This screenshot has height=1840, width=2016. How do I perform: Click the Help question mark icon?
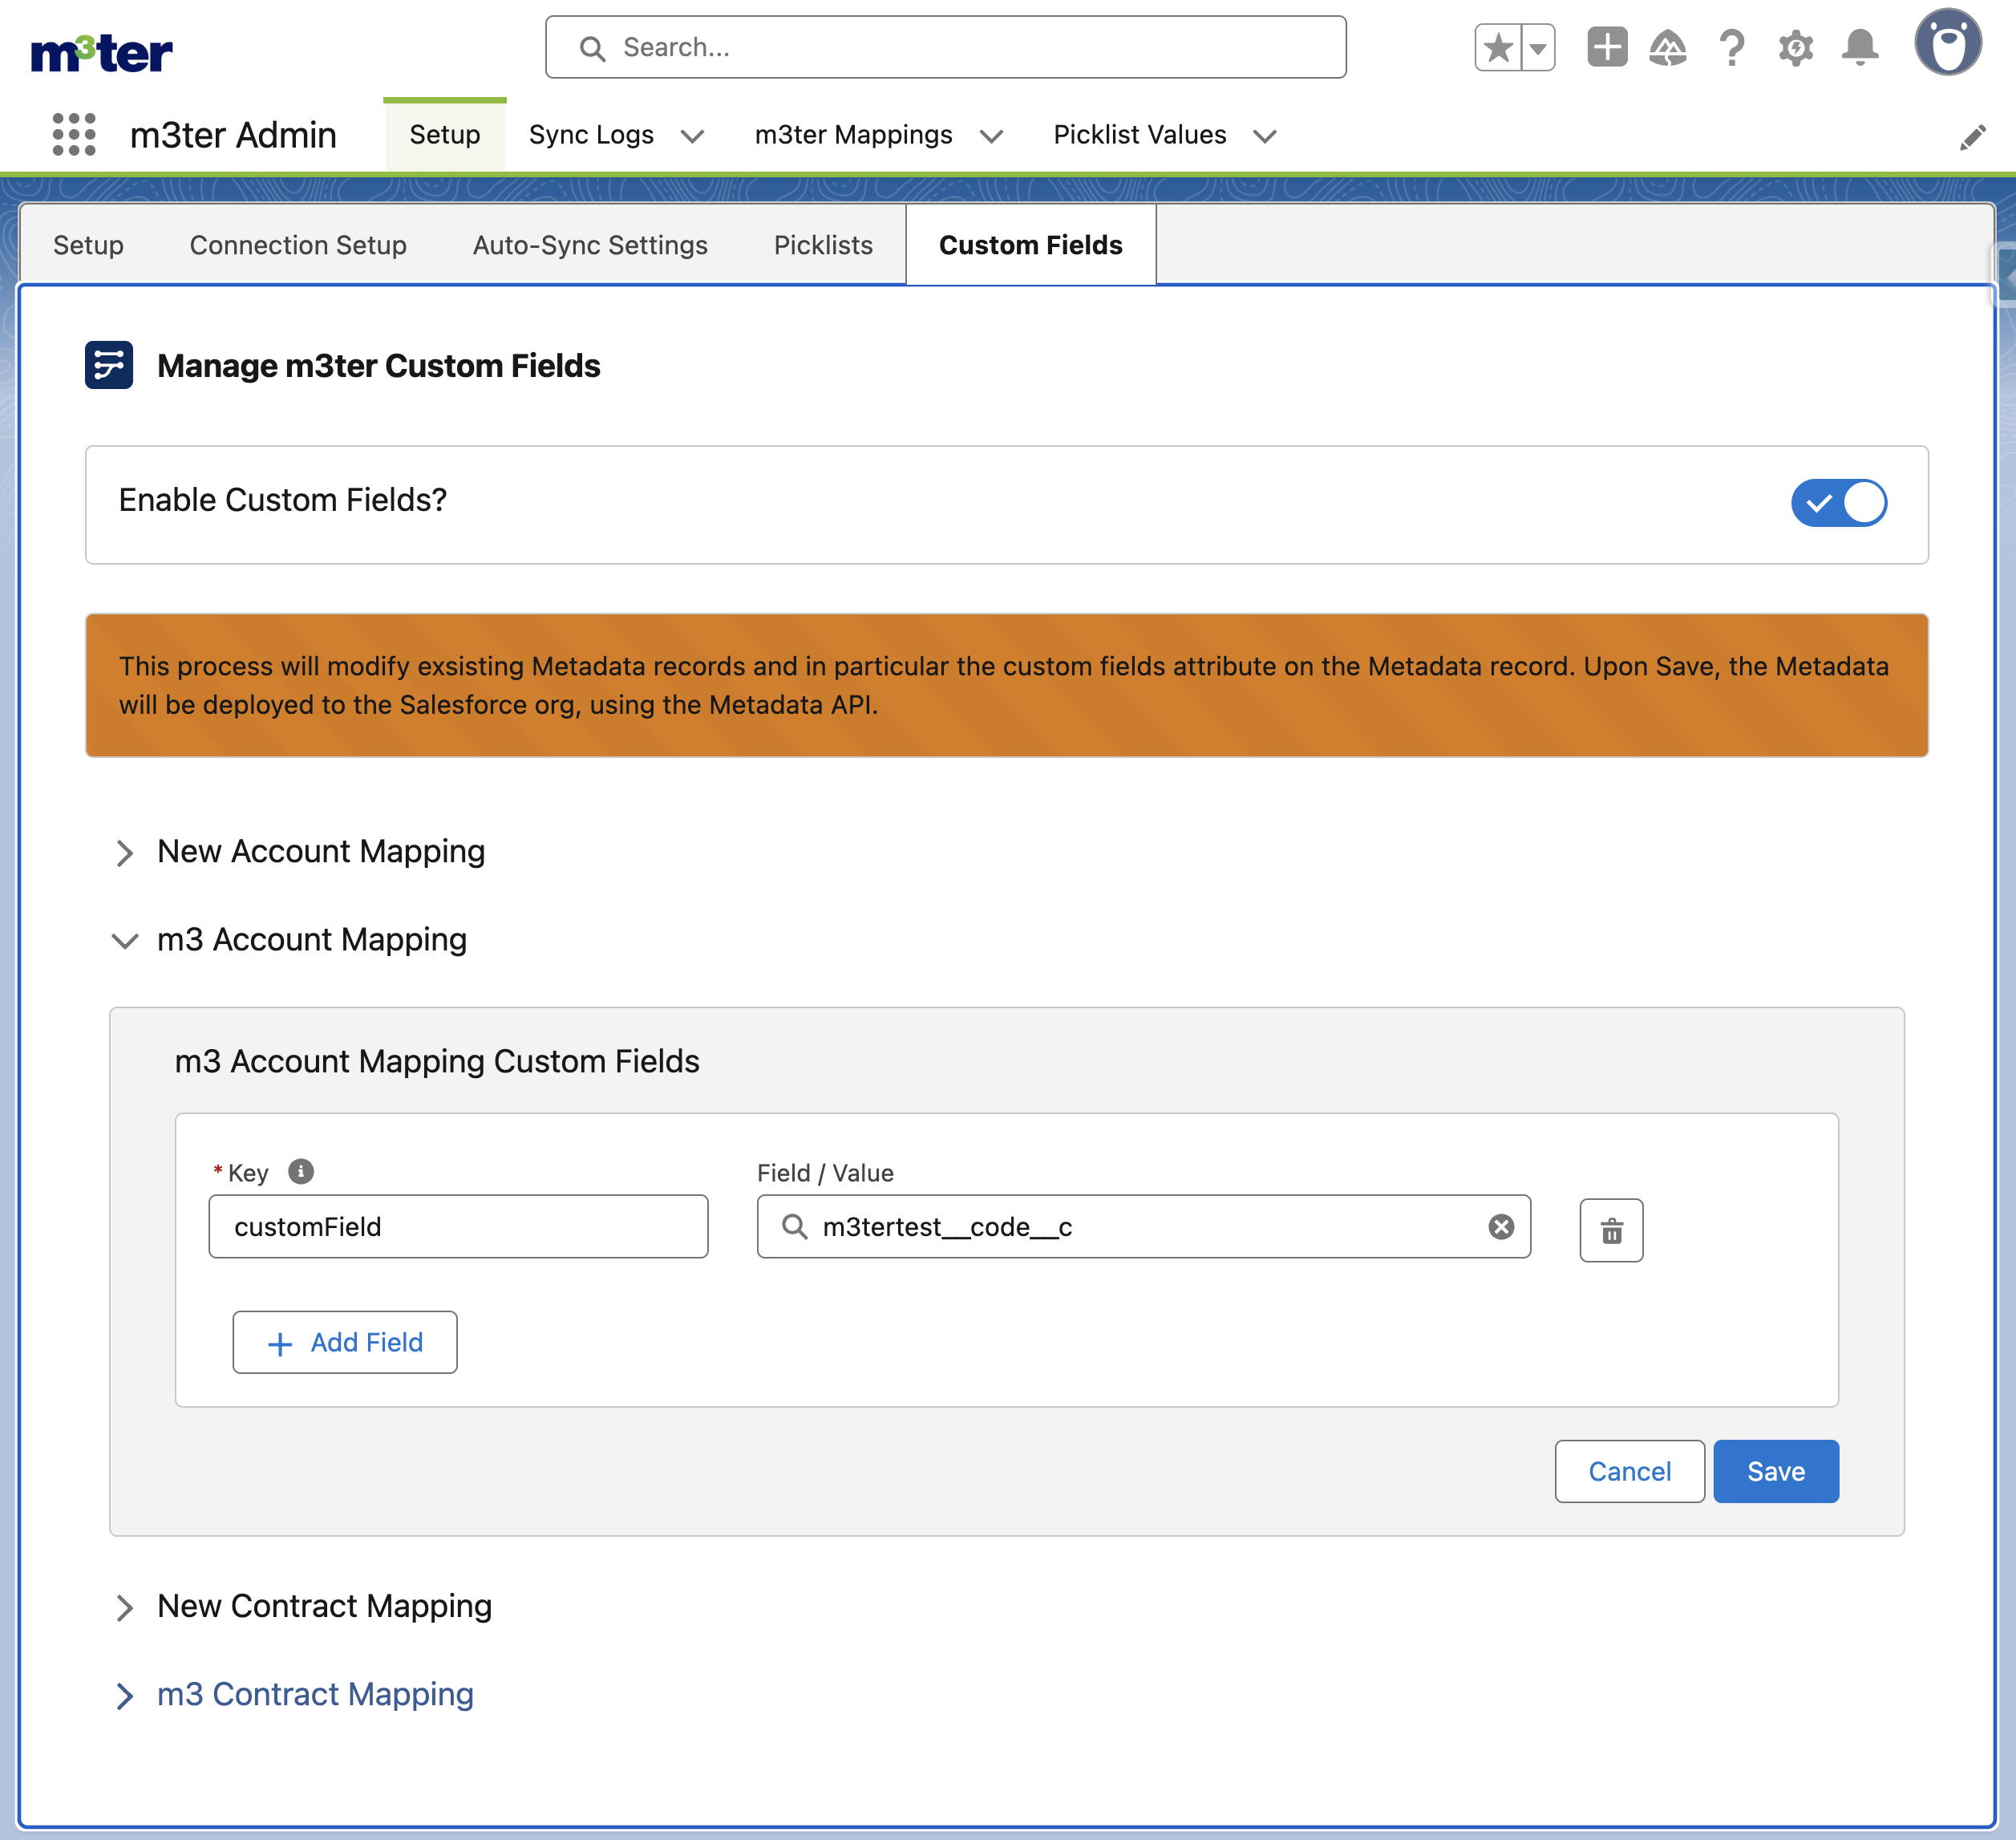point(1731,47)
